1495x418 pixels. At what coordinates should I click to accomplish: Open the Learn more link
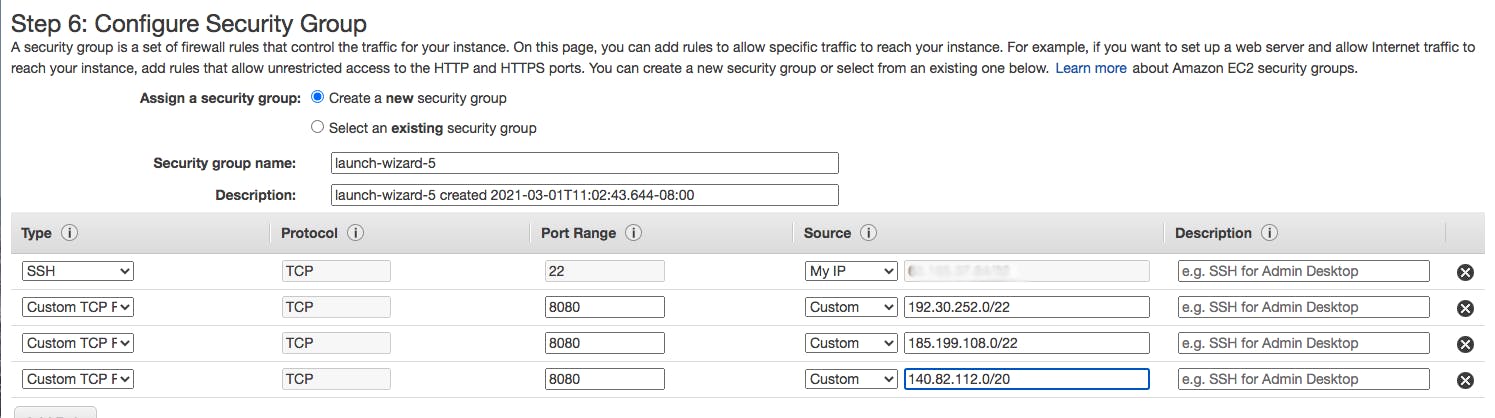[1091, 68]
